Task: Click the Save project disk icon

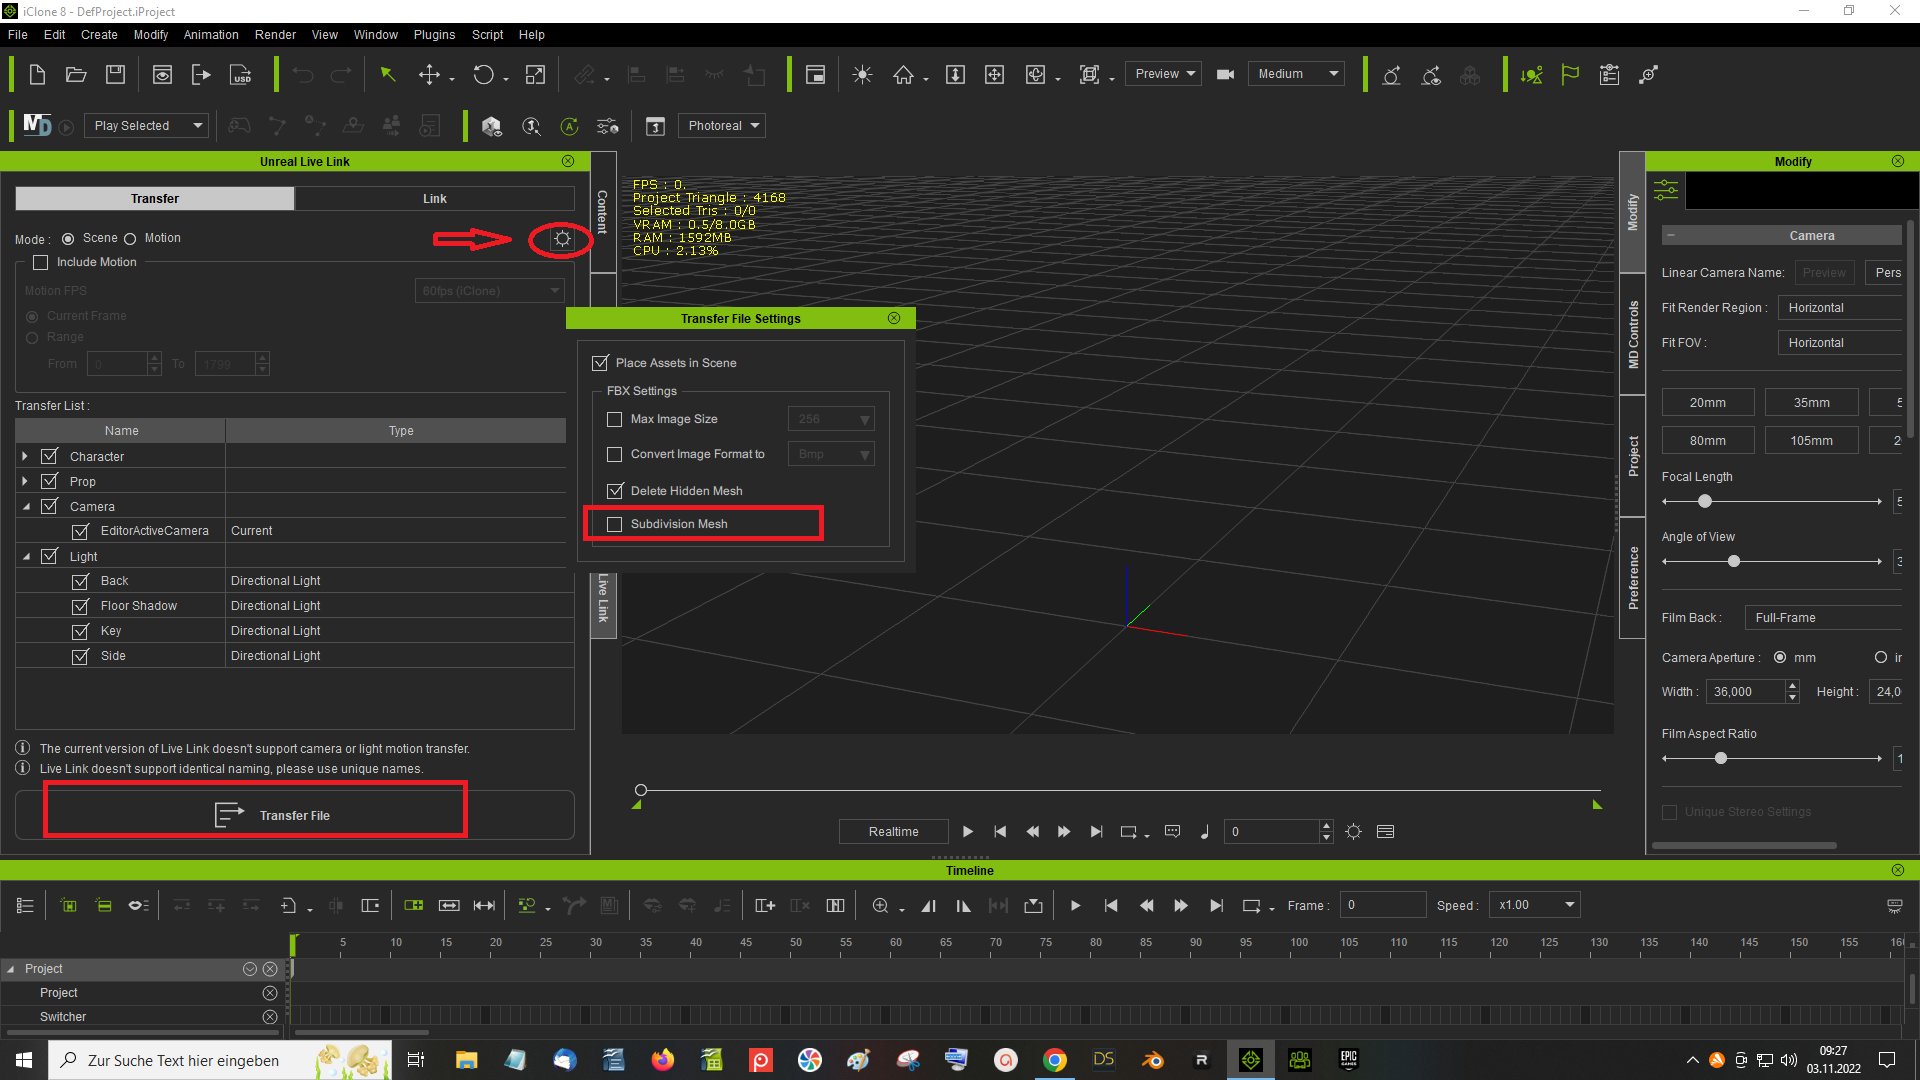Action: coord(116,75)
